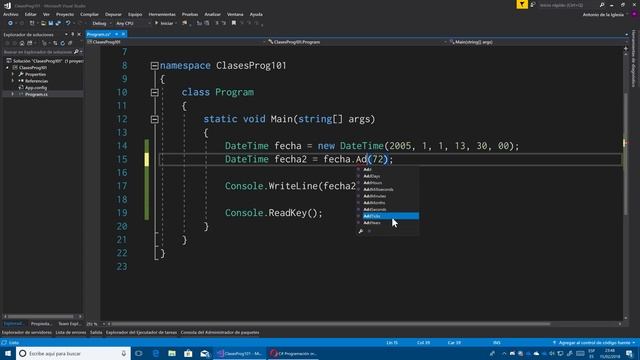The width and height of the screenshot is (640, 360).
Task: Open the Proyecto menu
Action: [64, 14]
